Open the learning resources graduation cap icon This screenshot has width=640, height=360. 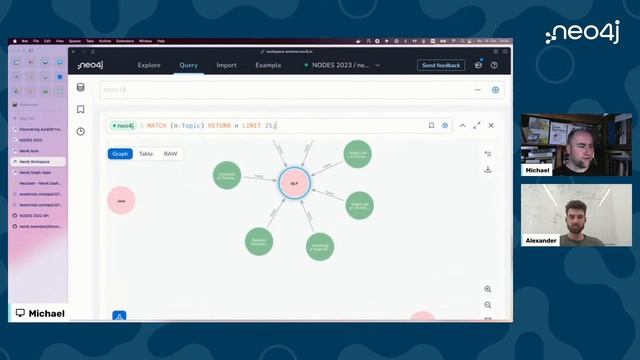pyautogui.click(x=478, y=65)
